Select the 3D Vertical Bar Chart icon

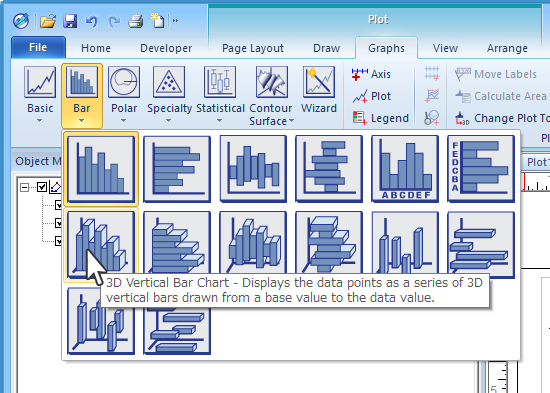(x=101, y=244)
